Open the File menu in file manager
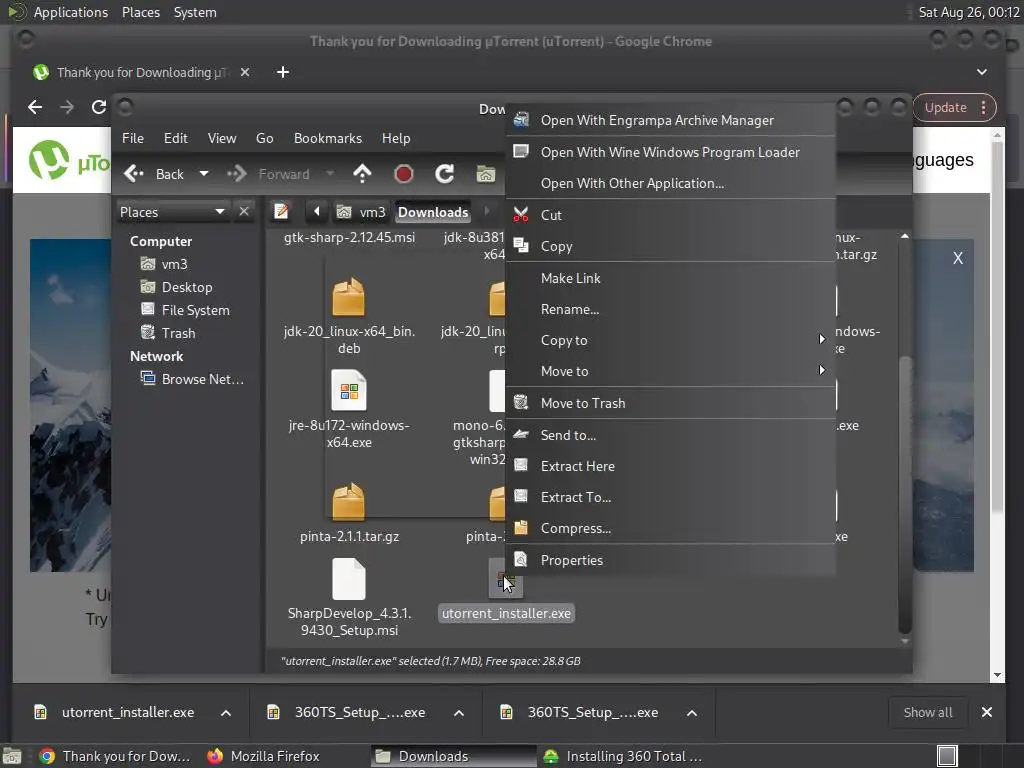The image size is (1024, 768). (x=133, y=138)
